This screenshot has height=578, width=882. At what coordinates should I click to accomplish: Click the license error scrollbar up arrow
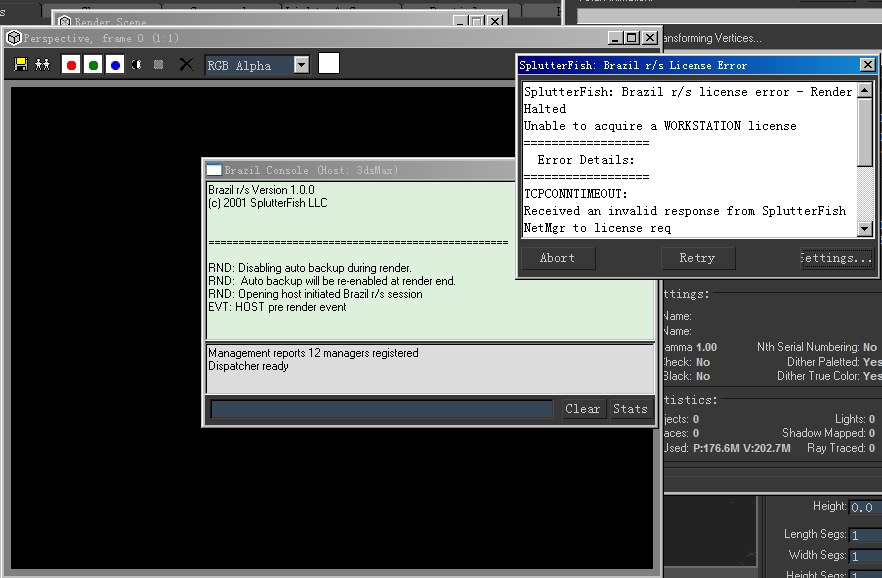(865, 90)
